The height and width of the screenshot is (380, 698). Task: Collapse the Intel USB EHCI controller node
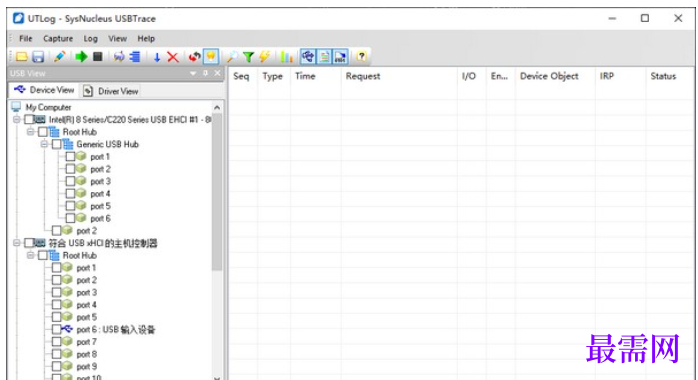tap(17, 119)
